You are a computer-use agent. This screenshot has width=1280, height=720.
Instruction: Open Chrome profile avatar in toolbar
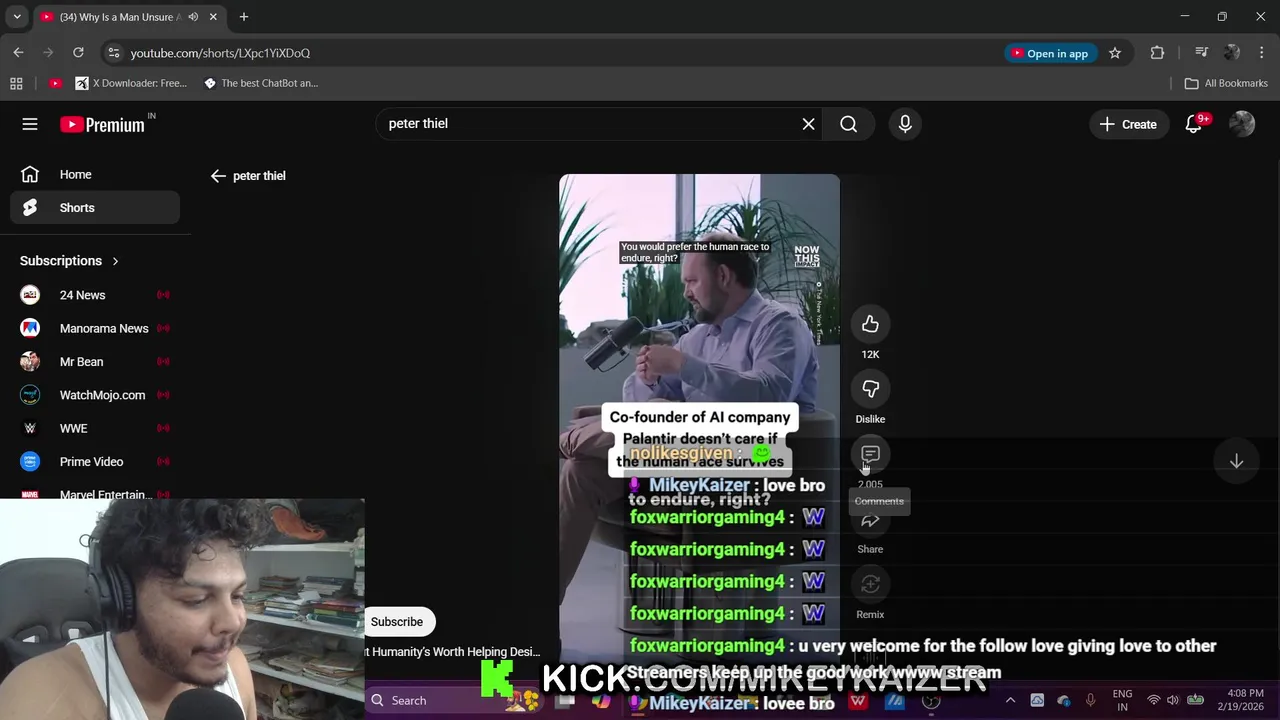point(1232,53)
